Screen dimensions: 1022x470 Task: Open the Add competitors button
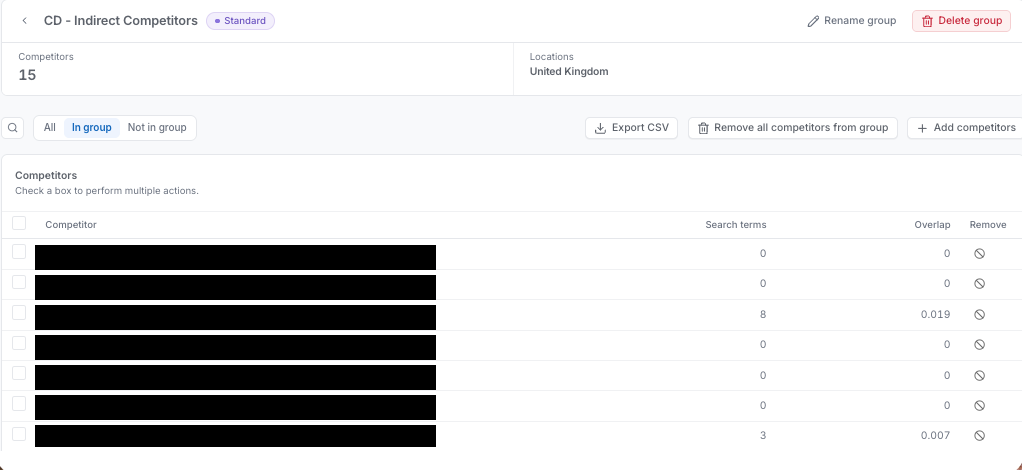pyautogui.click(x=966, y=128)
